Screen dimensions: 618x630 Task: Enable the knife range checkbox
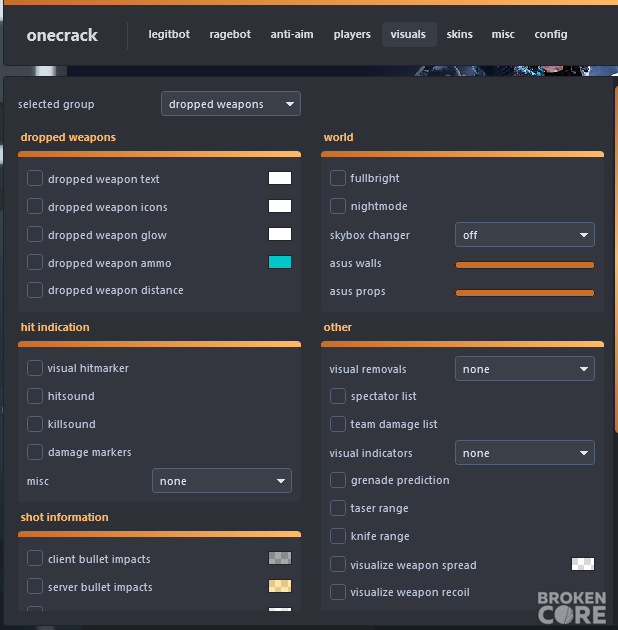(x=338, y=536)
